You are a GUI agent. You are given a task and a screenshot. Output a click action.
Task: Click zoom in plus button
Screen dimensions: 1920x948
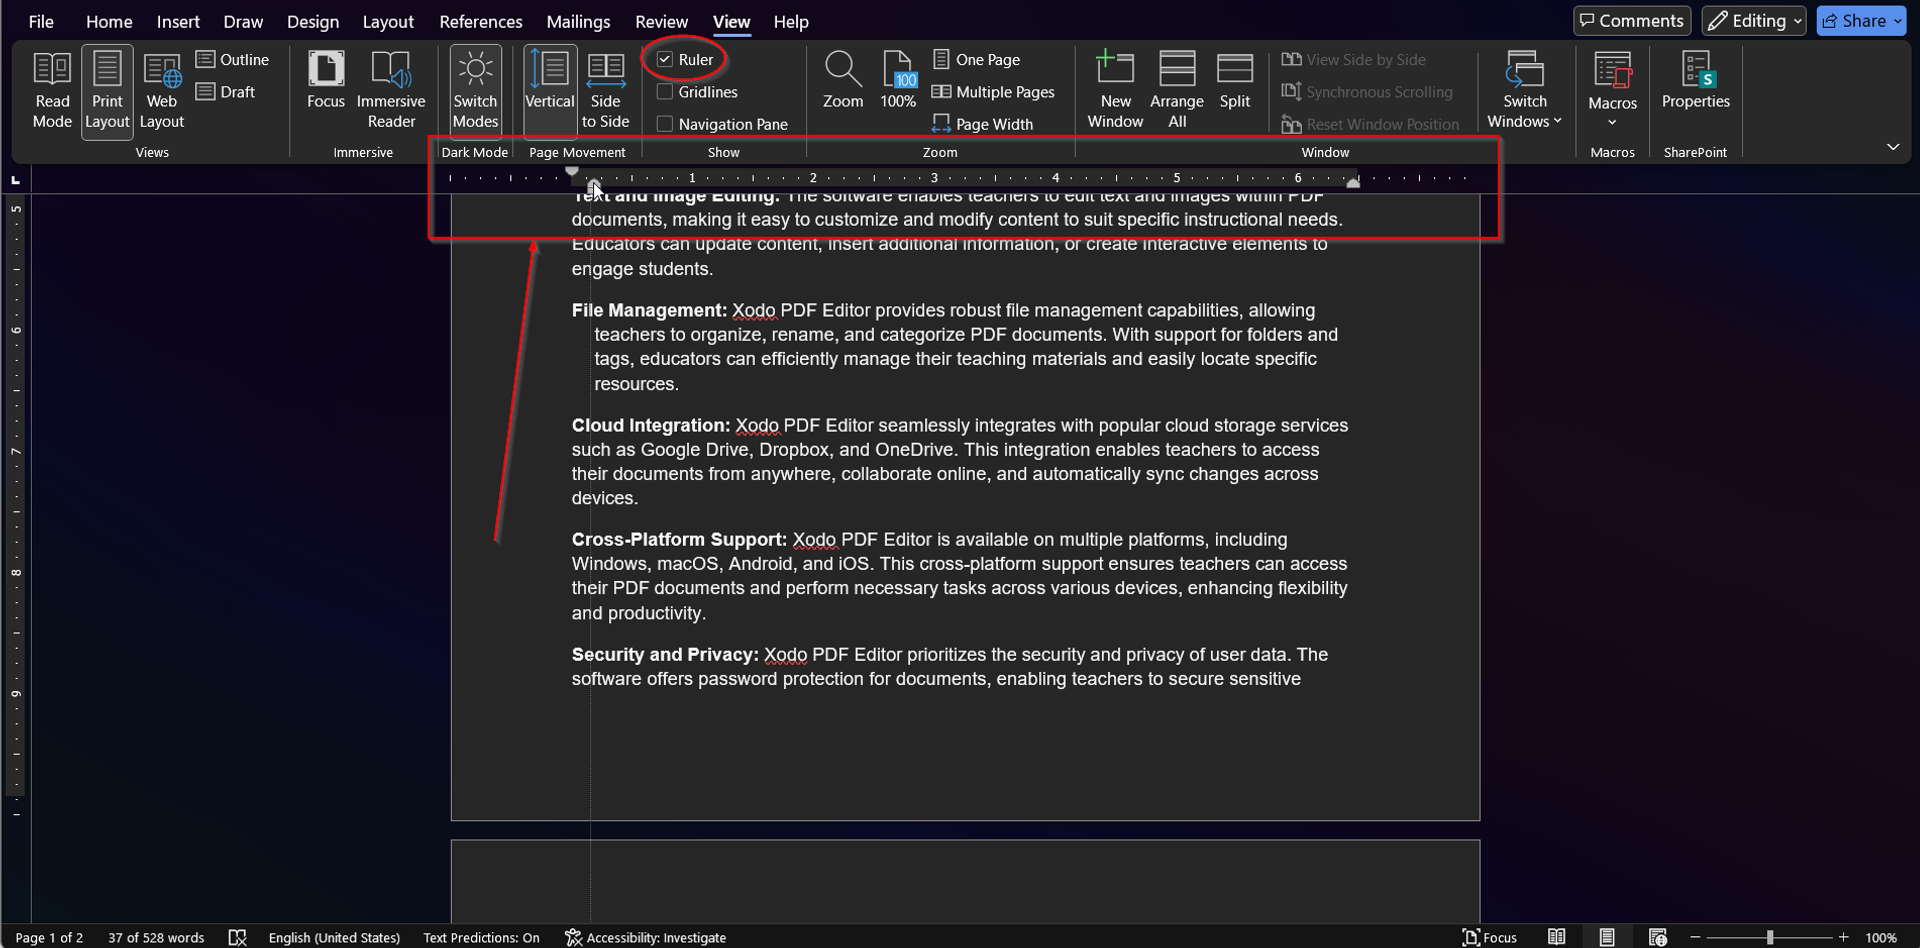[1843, 937]
